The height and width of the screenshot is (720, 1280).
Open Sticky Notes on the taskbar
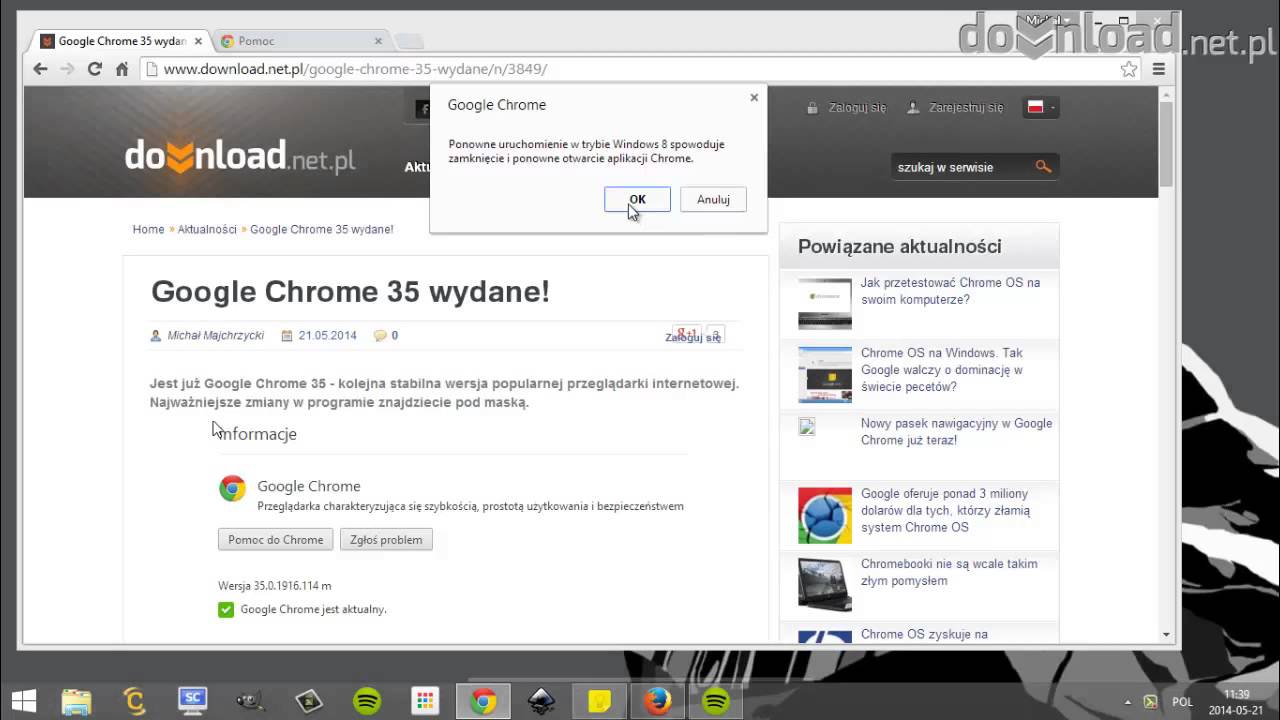599,701
